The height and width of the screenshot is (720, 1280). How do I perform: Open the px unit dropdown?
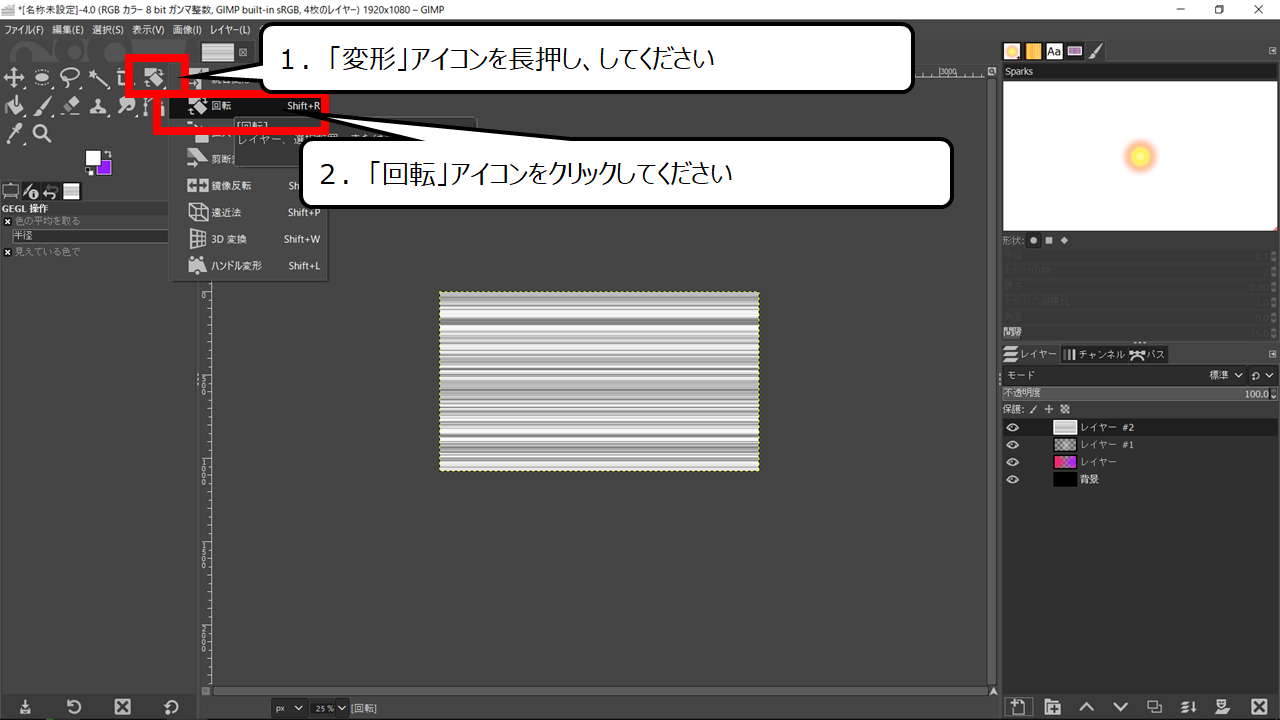(289, 708)
